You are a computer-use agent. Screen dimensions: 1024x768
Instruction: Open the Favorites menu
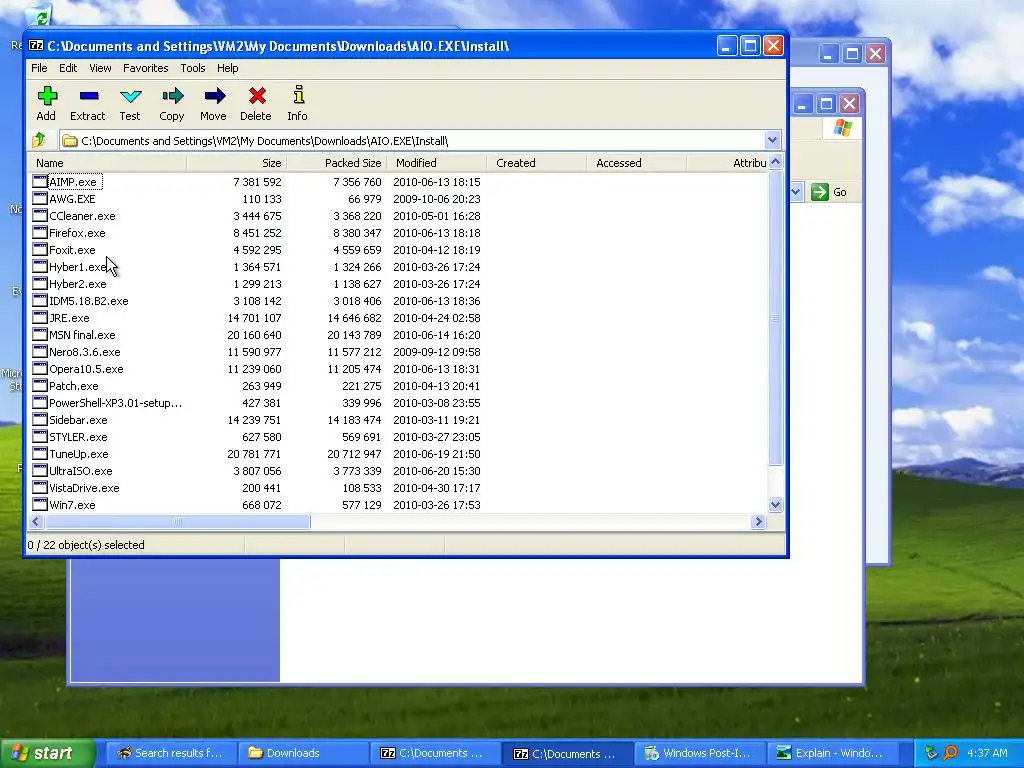click(146, 68)
